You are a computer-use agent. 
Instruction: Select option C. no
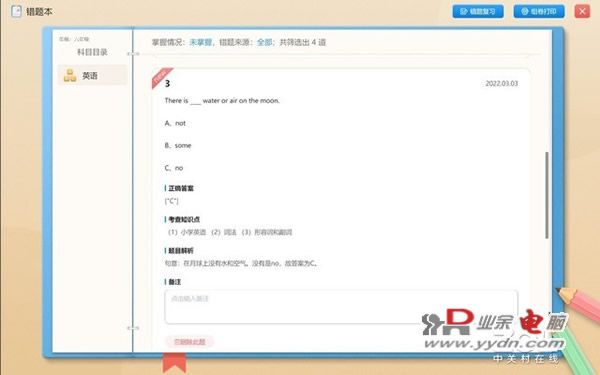(174, 168)
